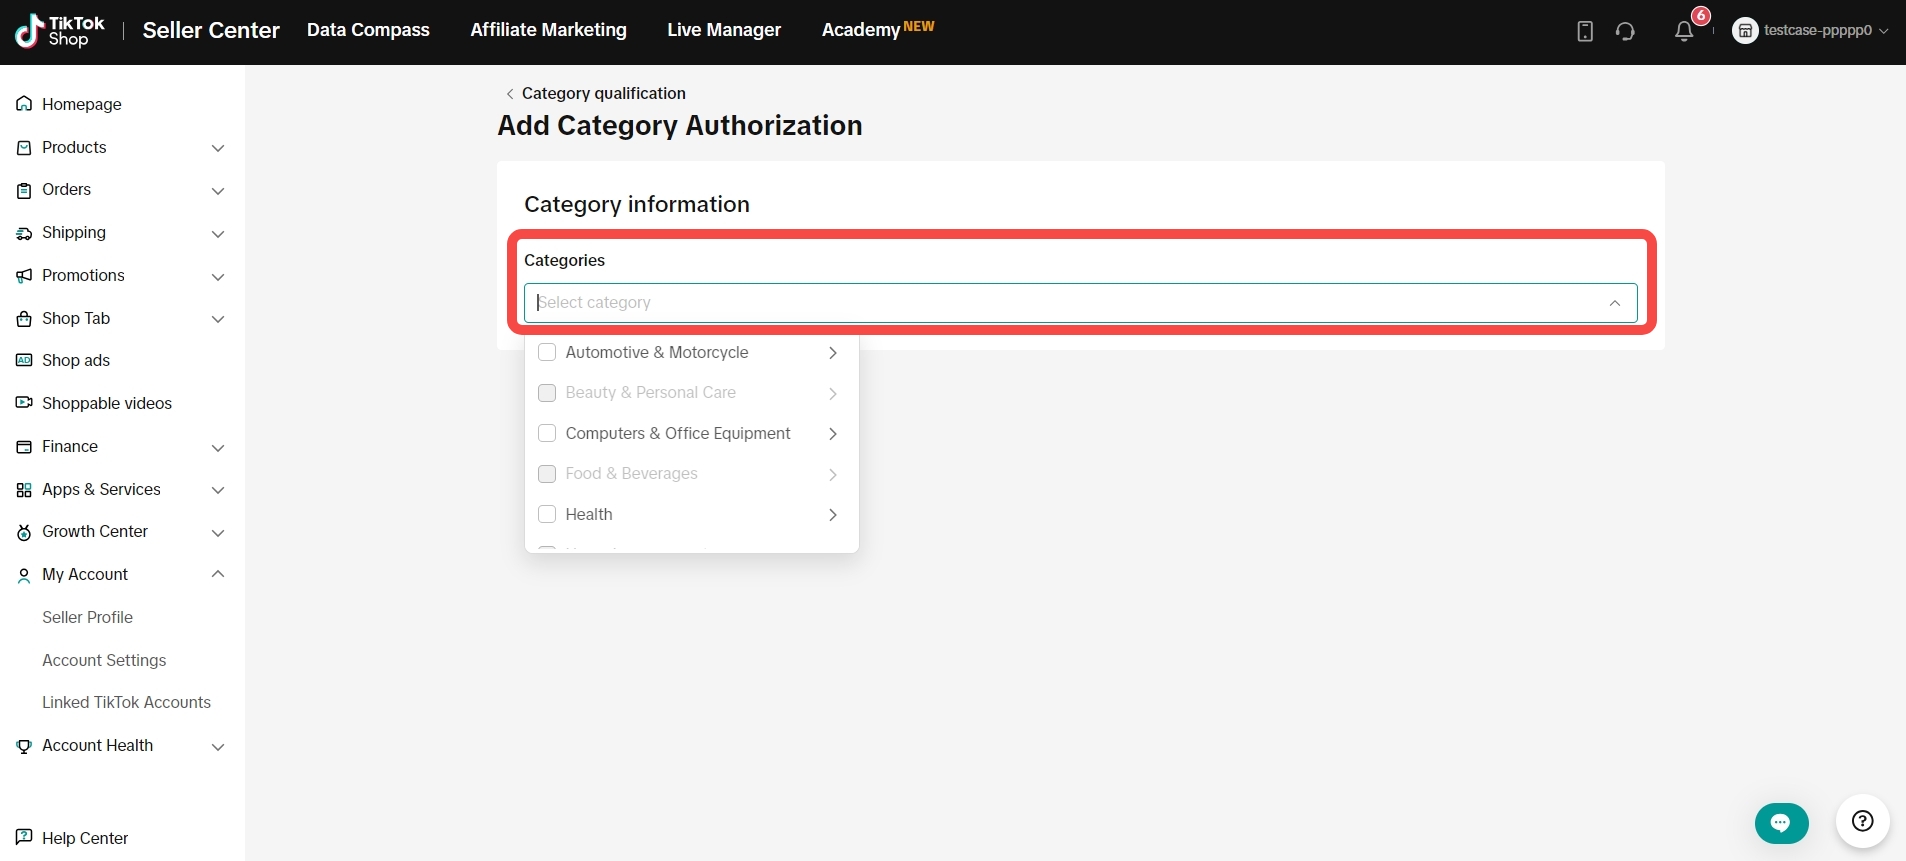Click the notification bell icon

[x=1684, y=31]
